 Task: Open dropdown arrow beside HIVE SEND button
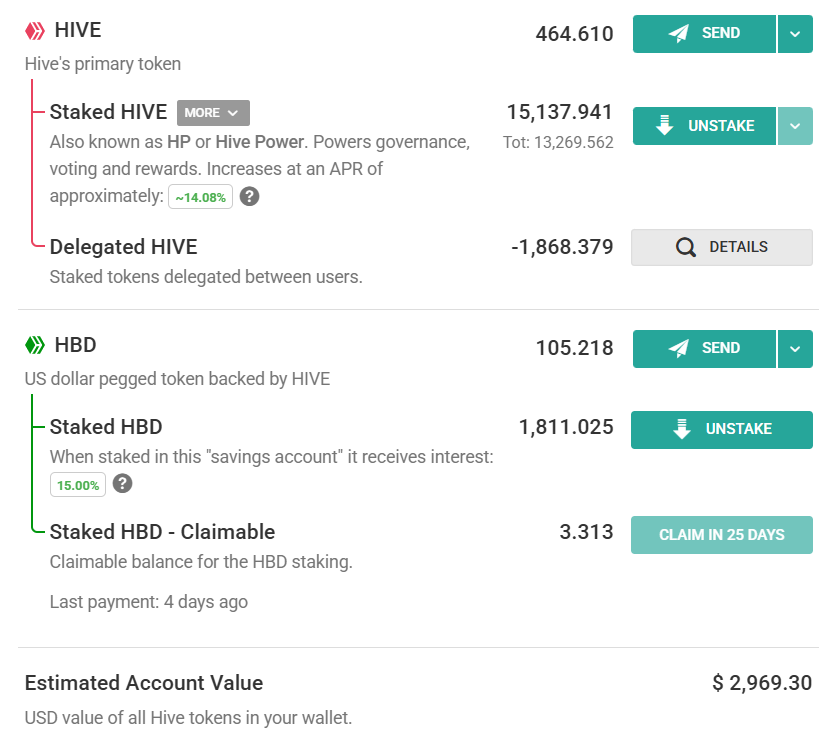click(x=795, y=34)
